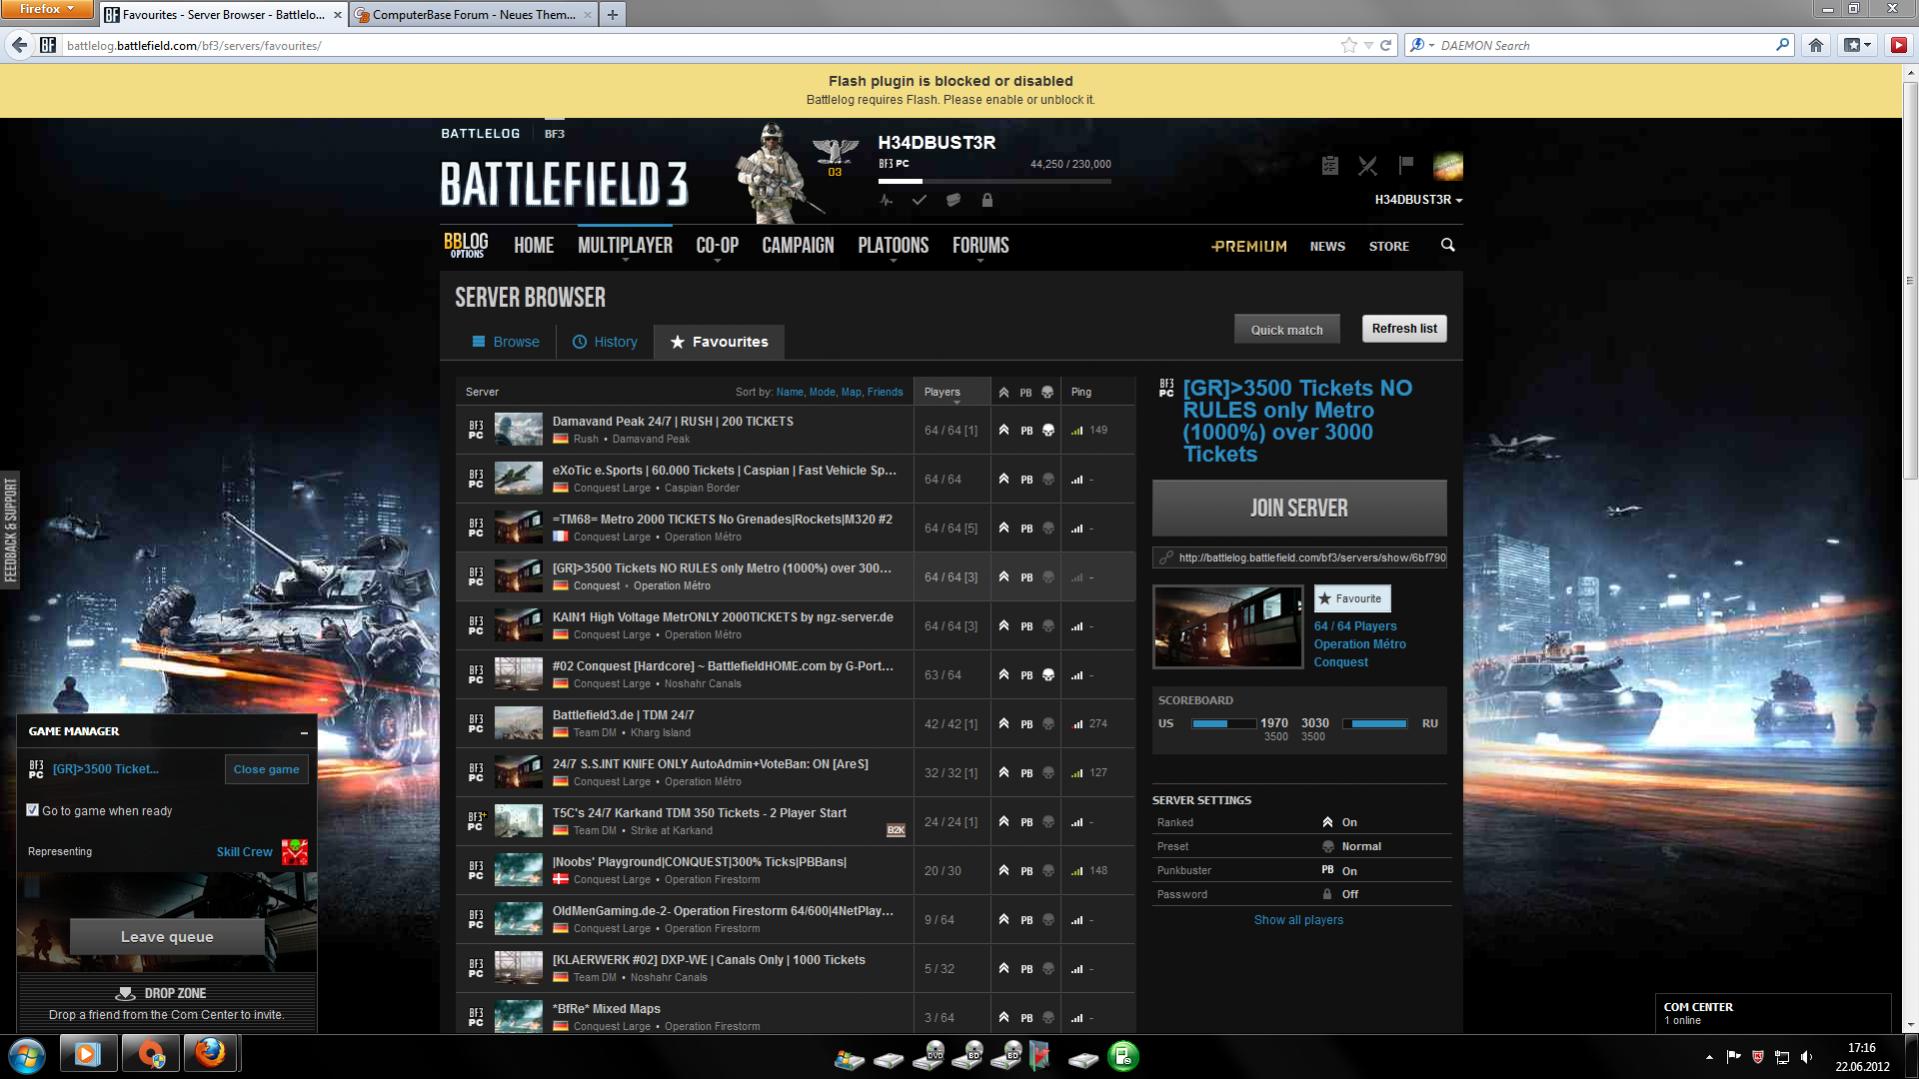Click Skill Crew platoon emblem in Game Manager
The width and height of the screenshot is (1919, 1079).
pos(295,851)
